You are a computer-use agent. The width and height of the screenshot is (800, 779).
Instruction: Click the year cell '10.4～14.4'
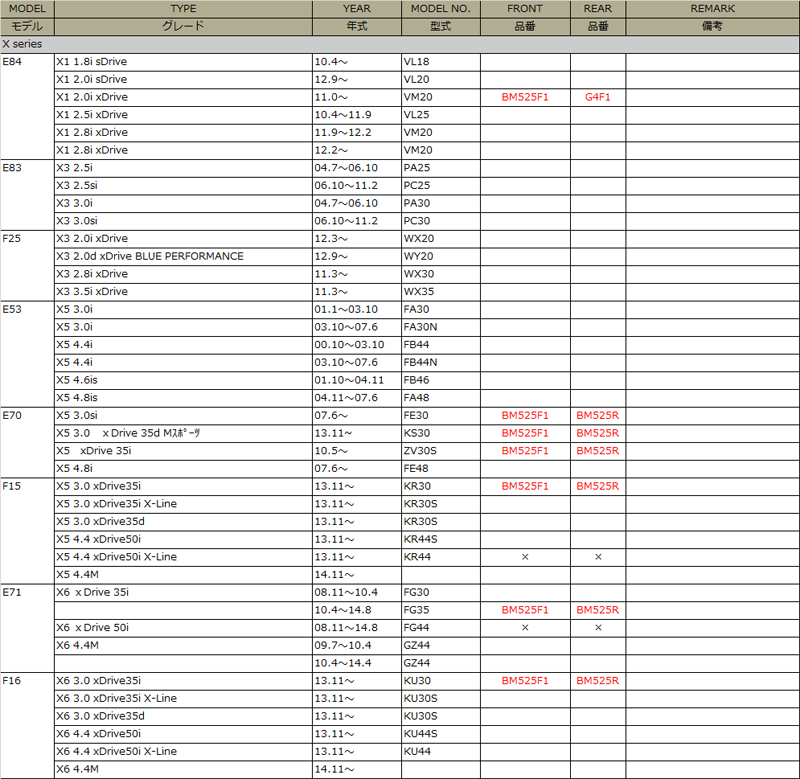357,663
